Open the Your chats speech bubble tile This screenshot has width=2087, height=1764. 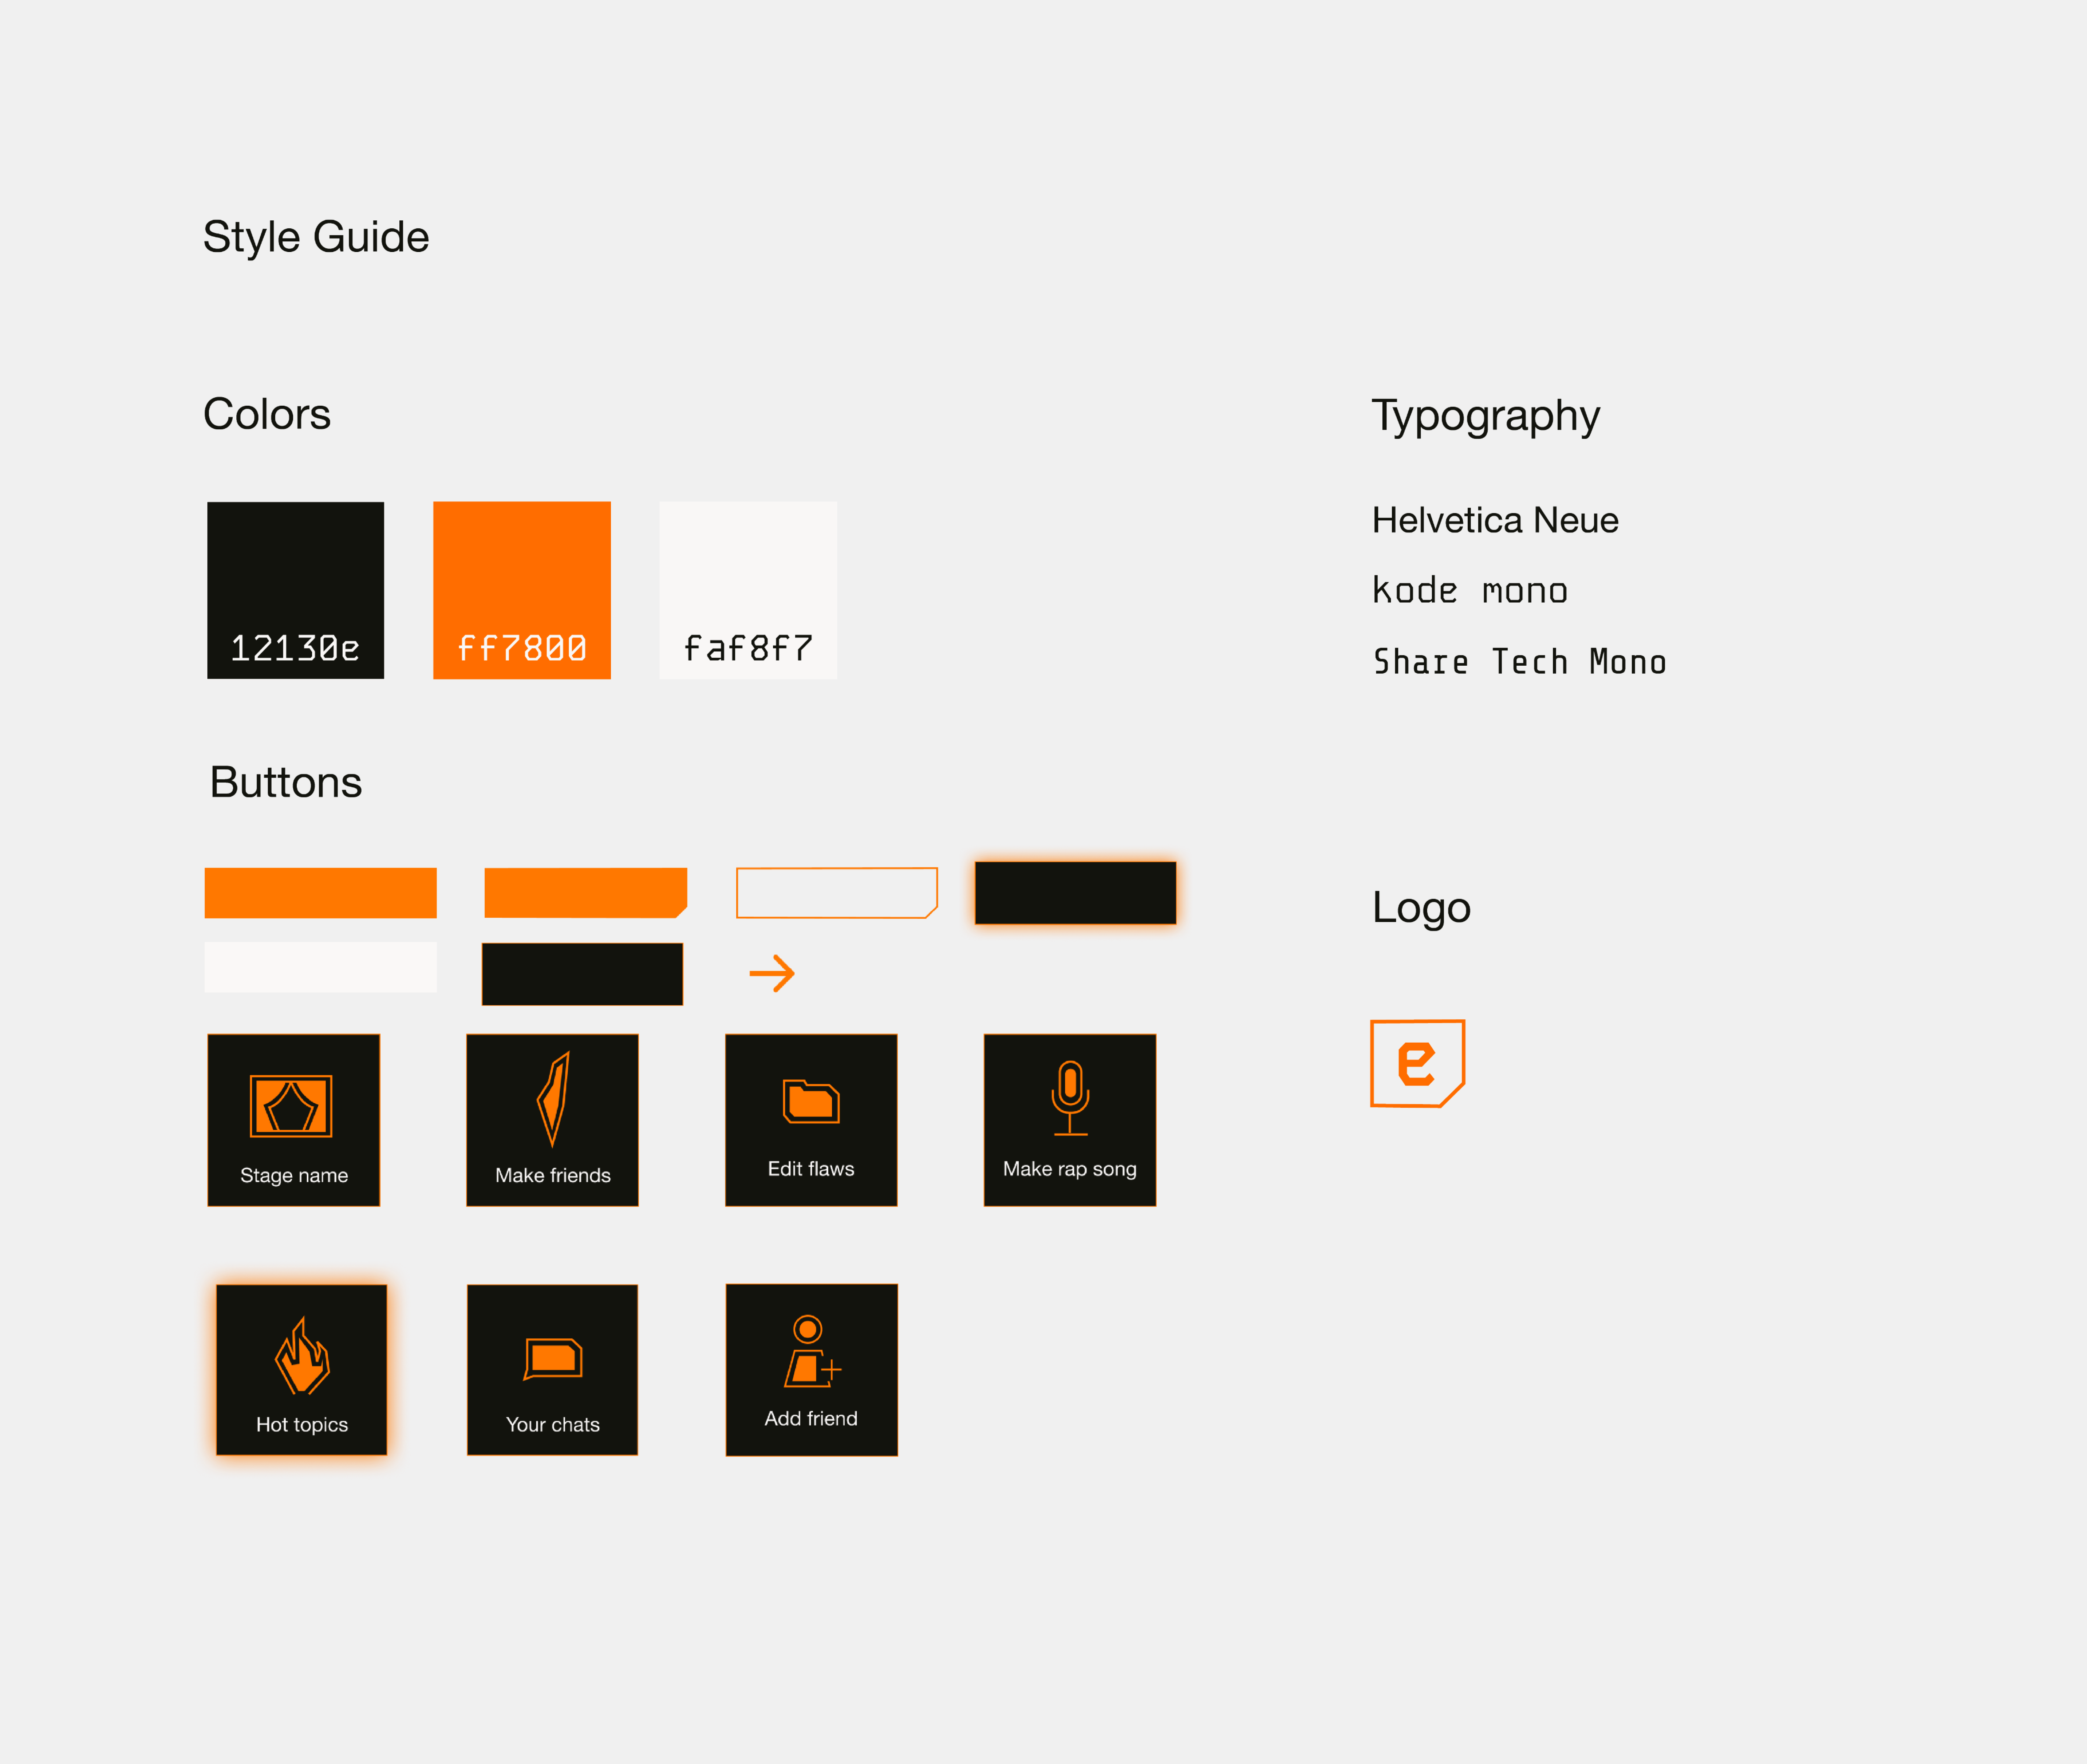point(552,1370)
